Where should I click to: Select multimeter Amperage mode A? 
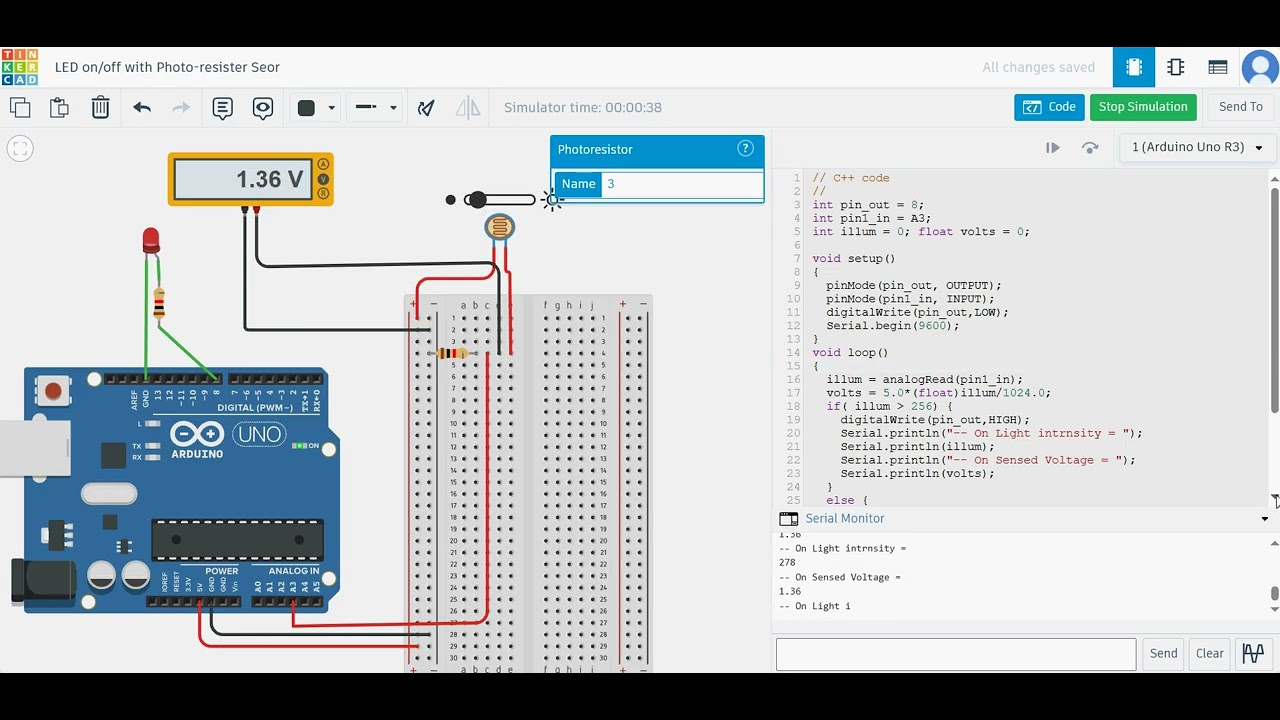click(323, 164)
